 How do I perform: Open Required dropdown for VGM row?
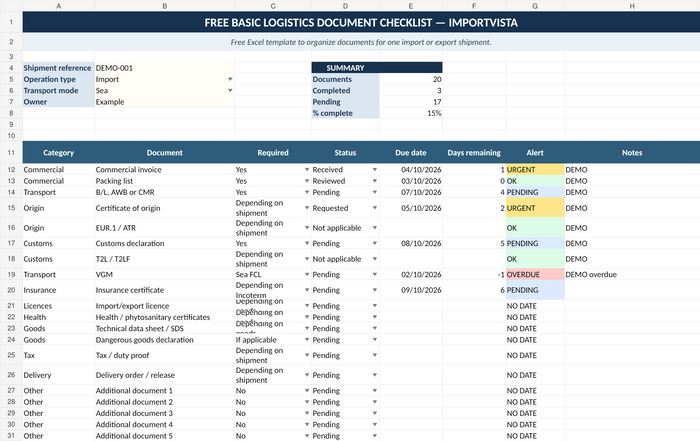(x=307, y=275)
